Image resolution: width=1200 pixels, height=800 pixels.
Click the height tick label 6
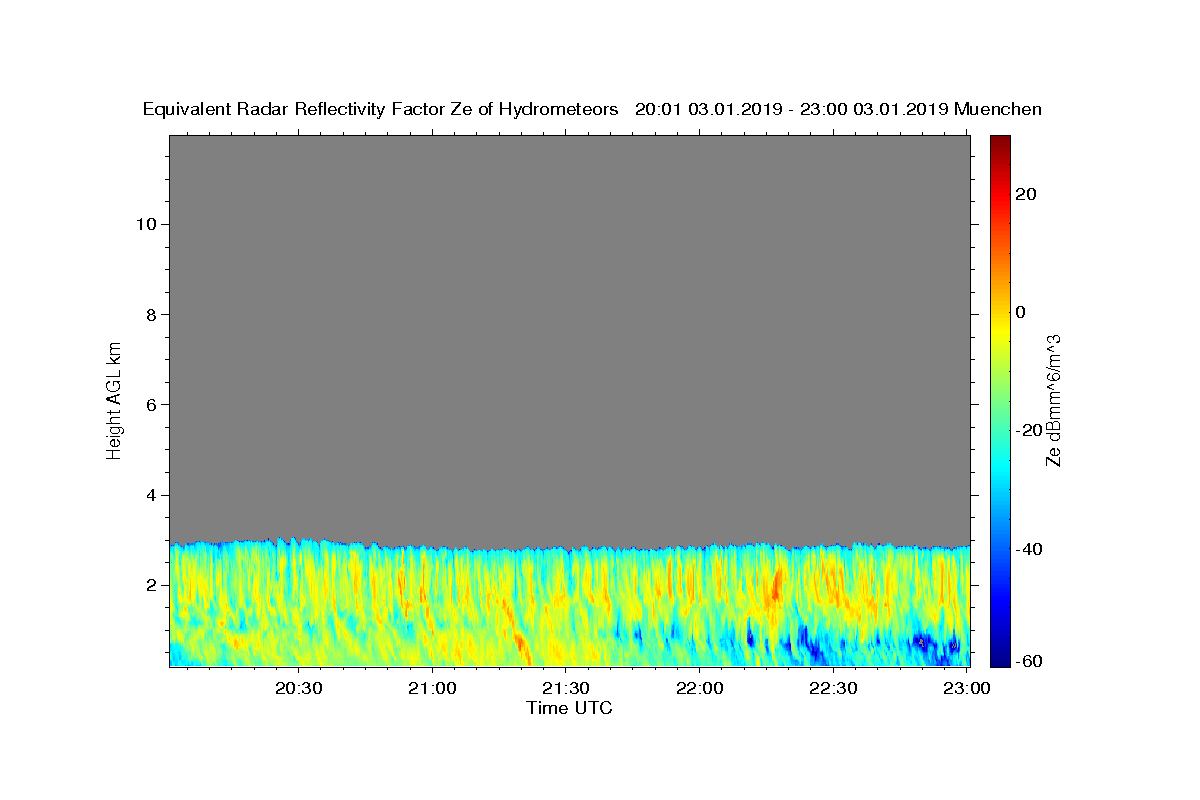click(x=151, y=405)
